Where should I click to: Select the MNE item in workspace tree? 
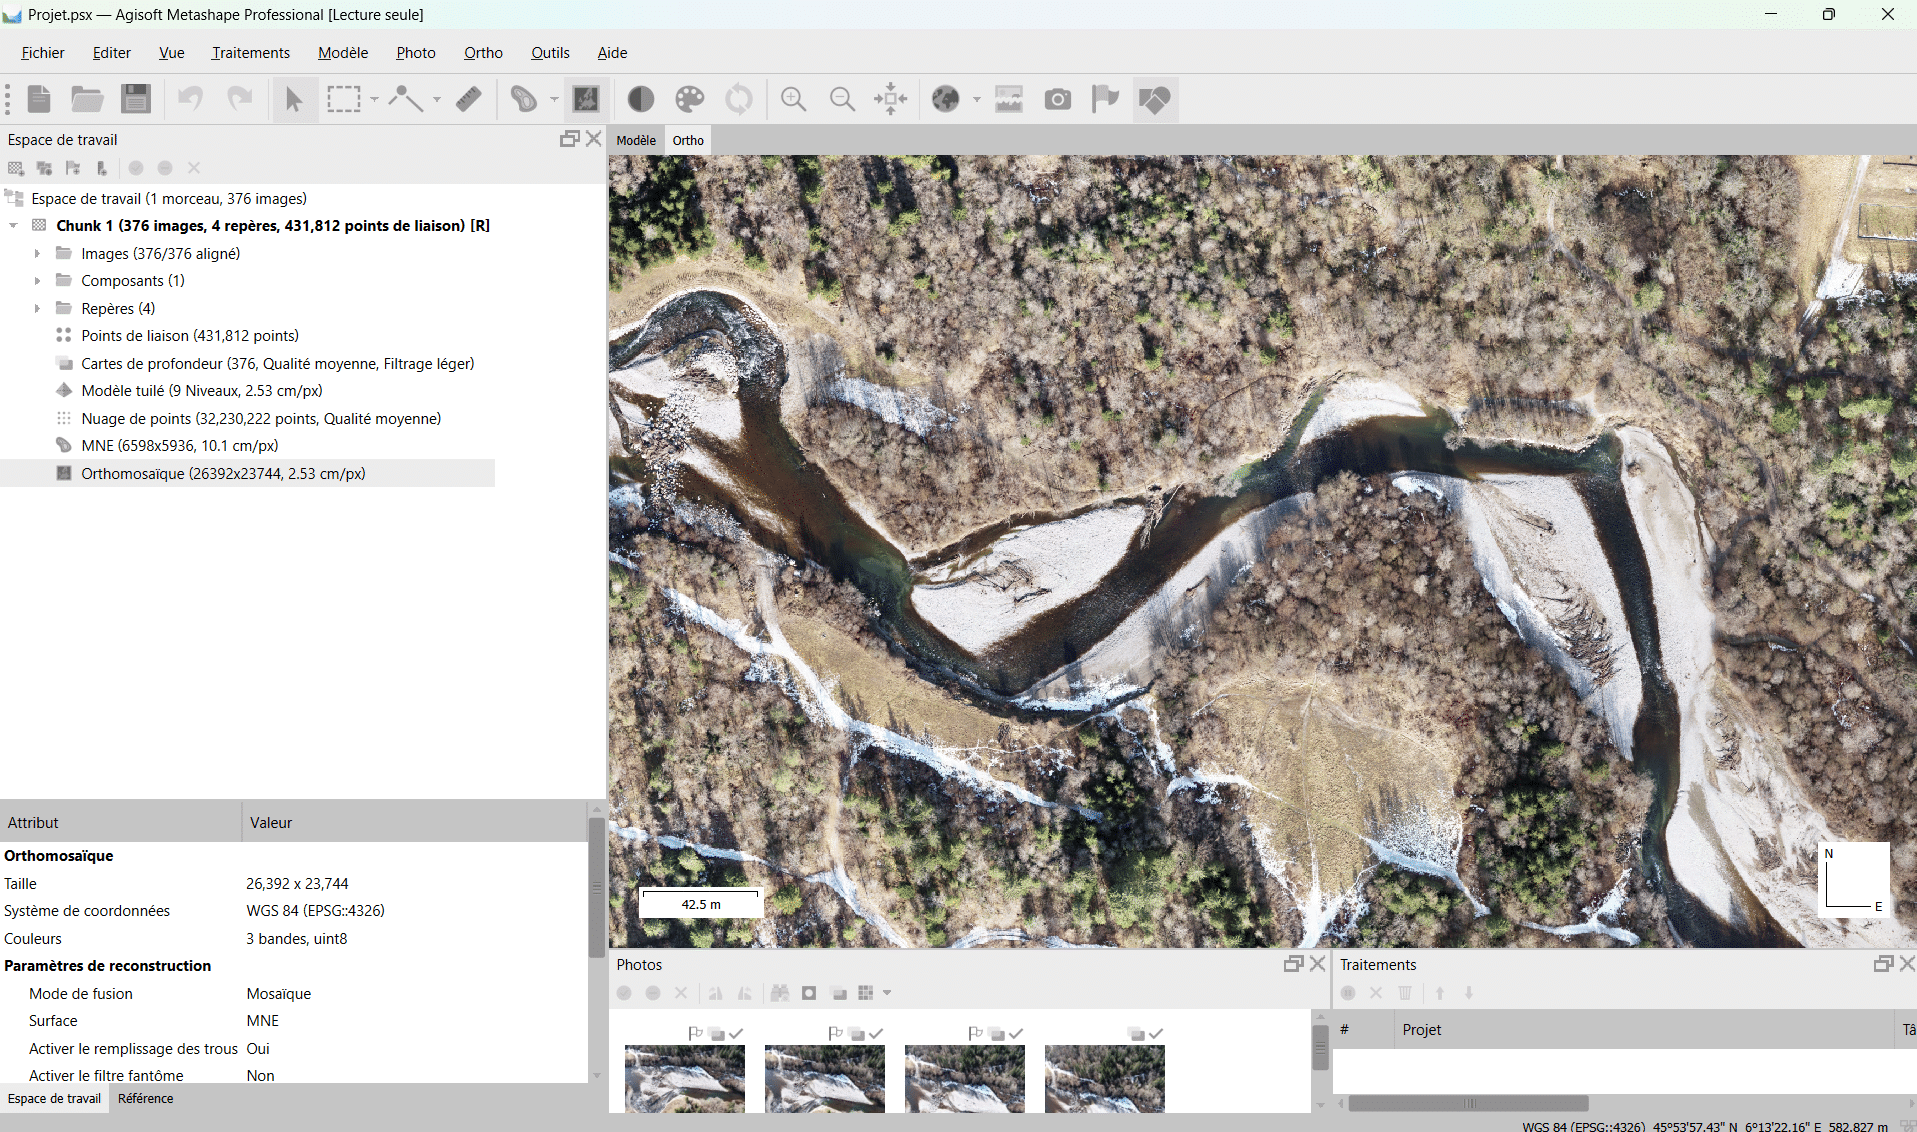179,446
